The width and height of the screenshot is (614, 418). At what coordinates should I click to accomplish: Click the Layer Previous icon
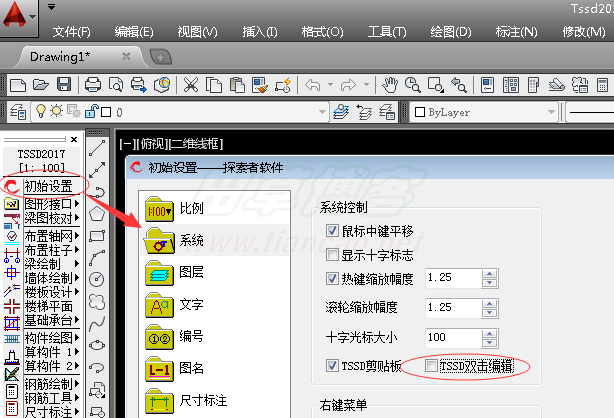[x=365, y=112]
